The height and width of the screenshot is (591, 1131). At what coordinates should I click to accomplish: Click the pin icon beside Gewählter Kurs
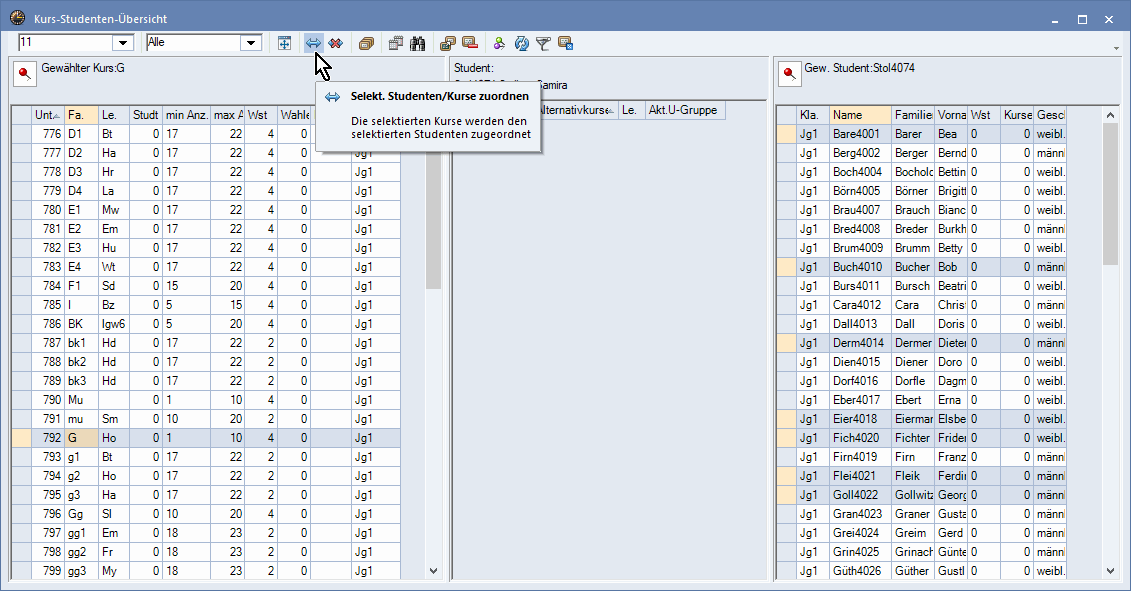pos(24,73)
